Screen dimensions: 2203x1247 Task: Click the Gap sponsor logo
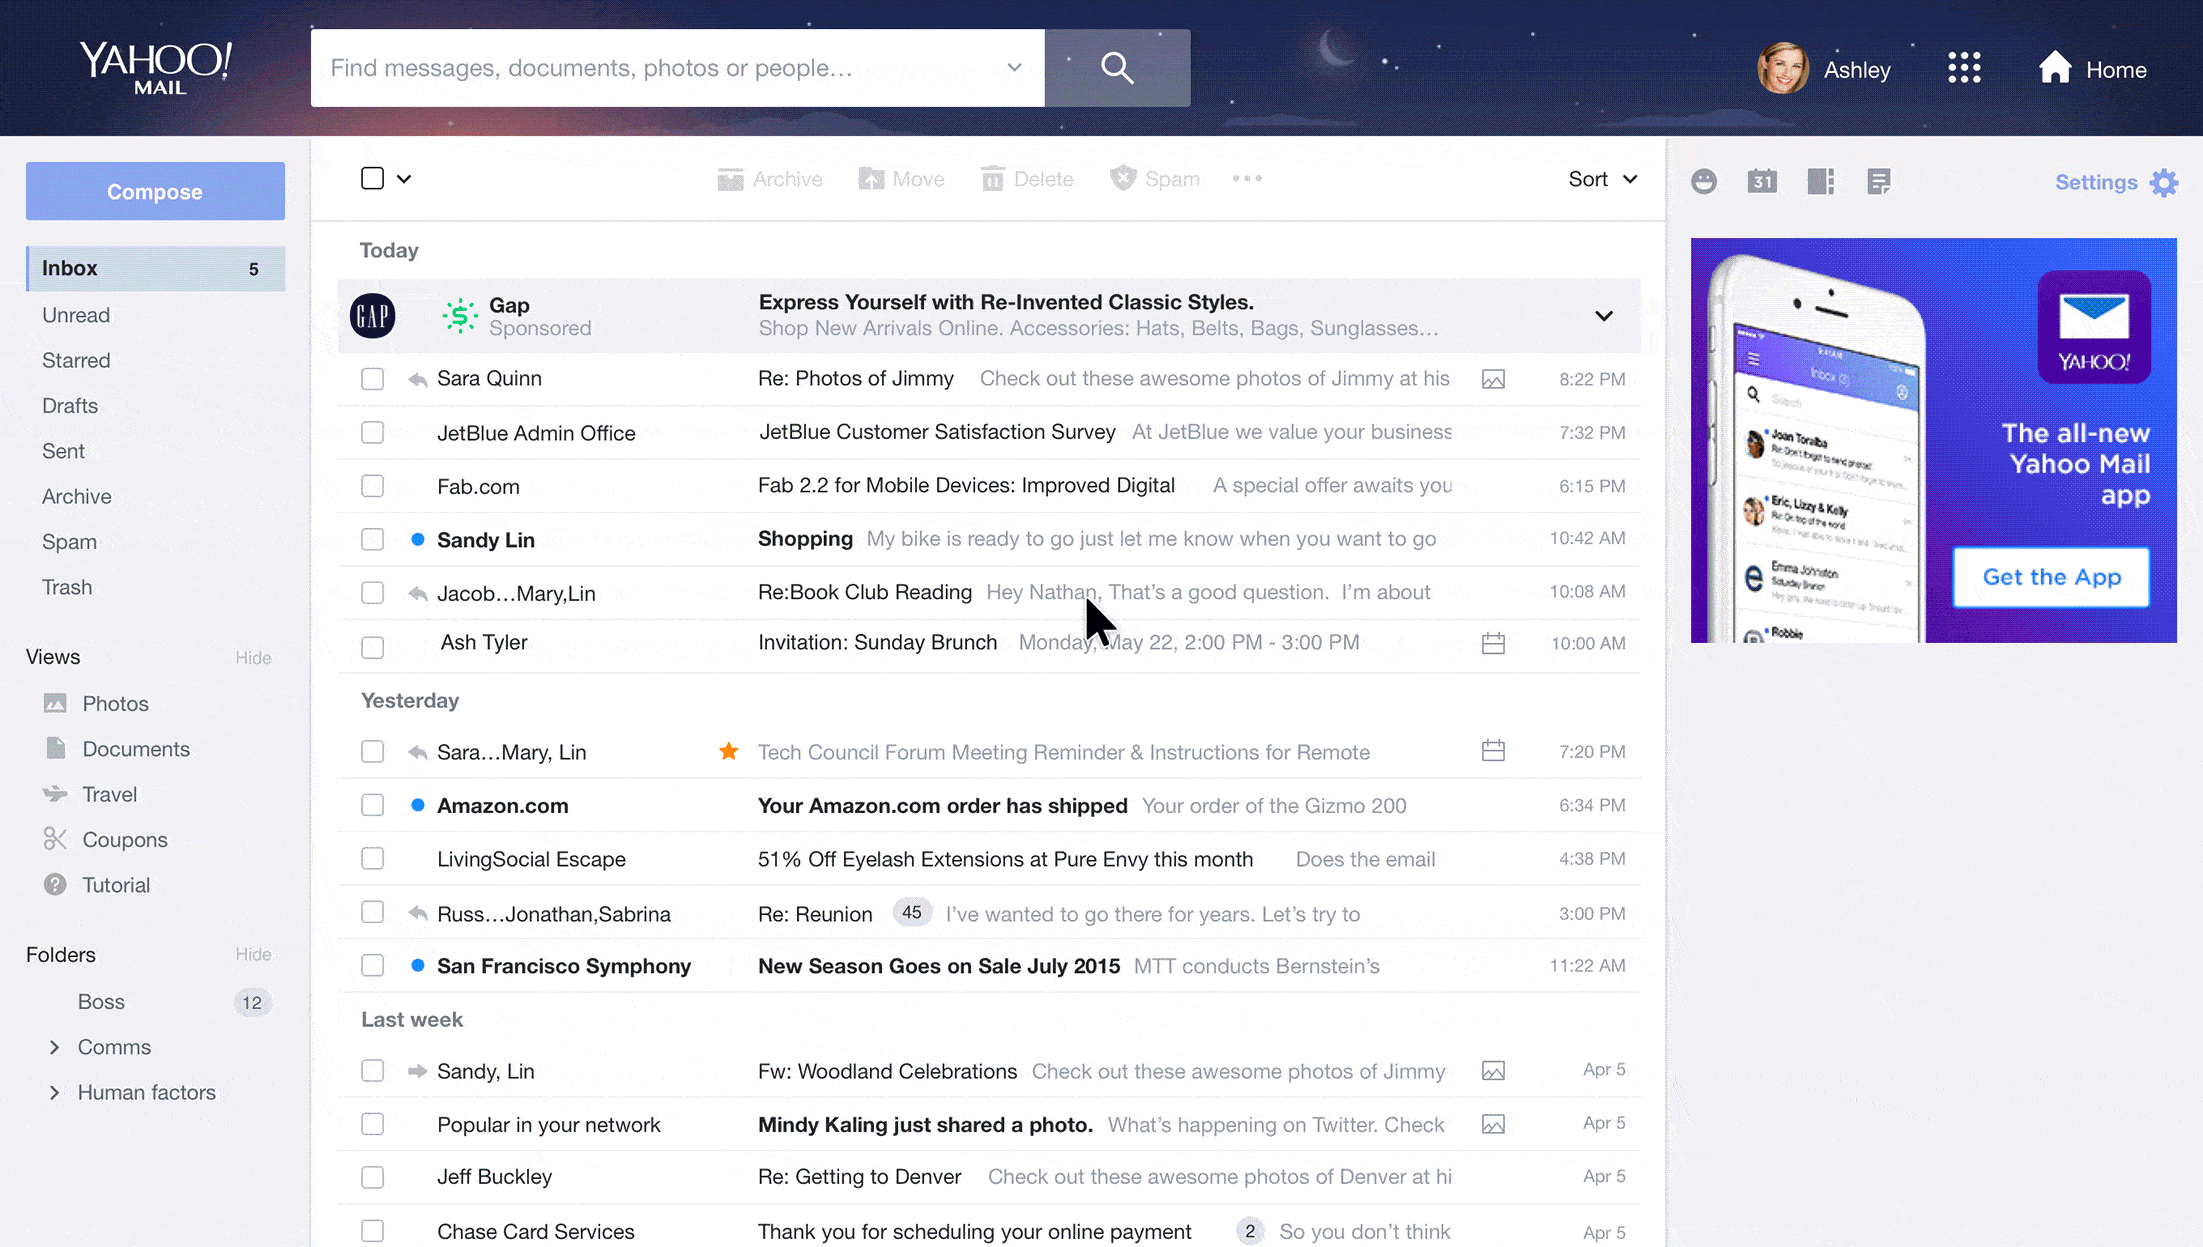tap(372, 316)
